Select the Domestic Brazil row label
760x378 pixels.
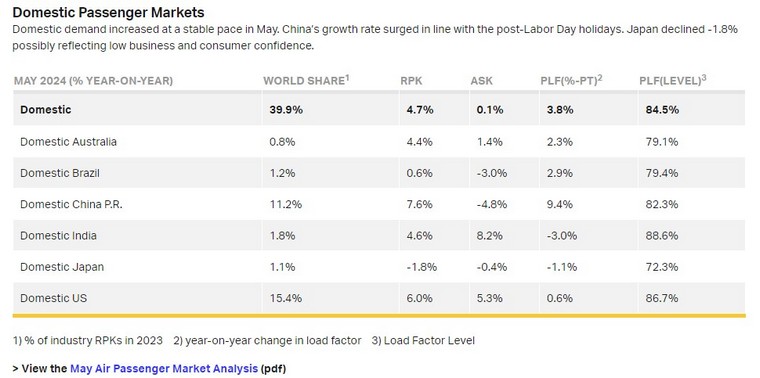(x=60, y=173)
